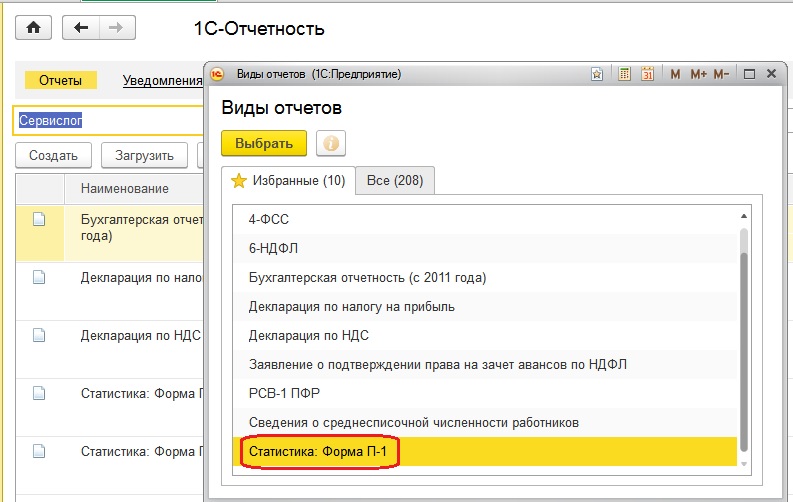Select Декларация по НДС in dialog list
Image resolution: width=793 pixels, height=502 pixels.
click(x=486, y=335)
